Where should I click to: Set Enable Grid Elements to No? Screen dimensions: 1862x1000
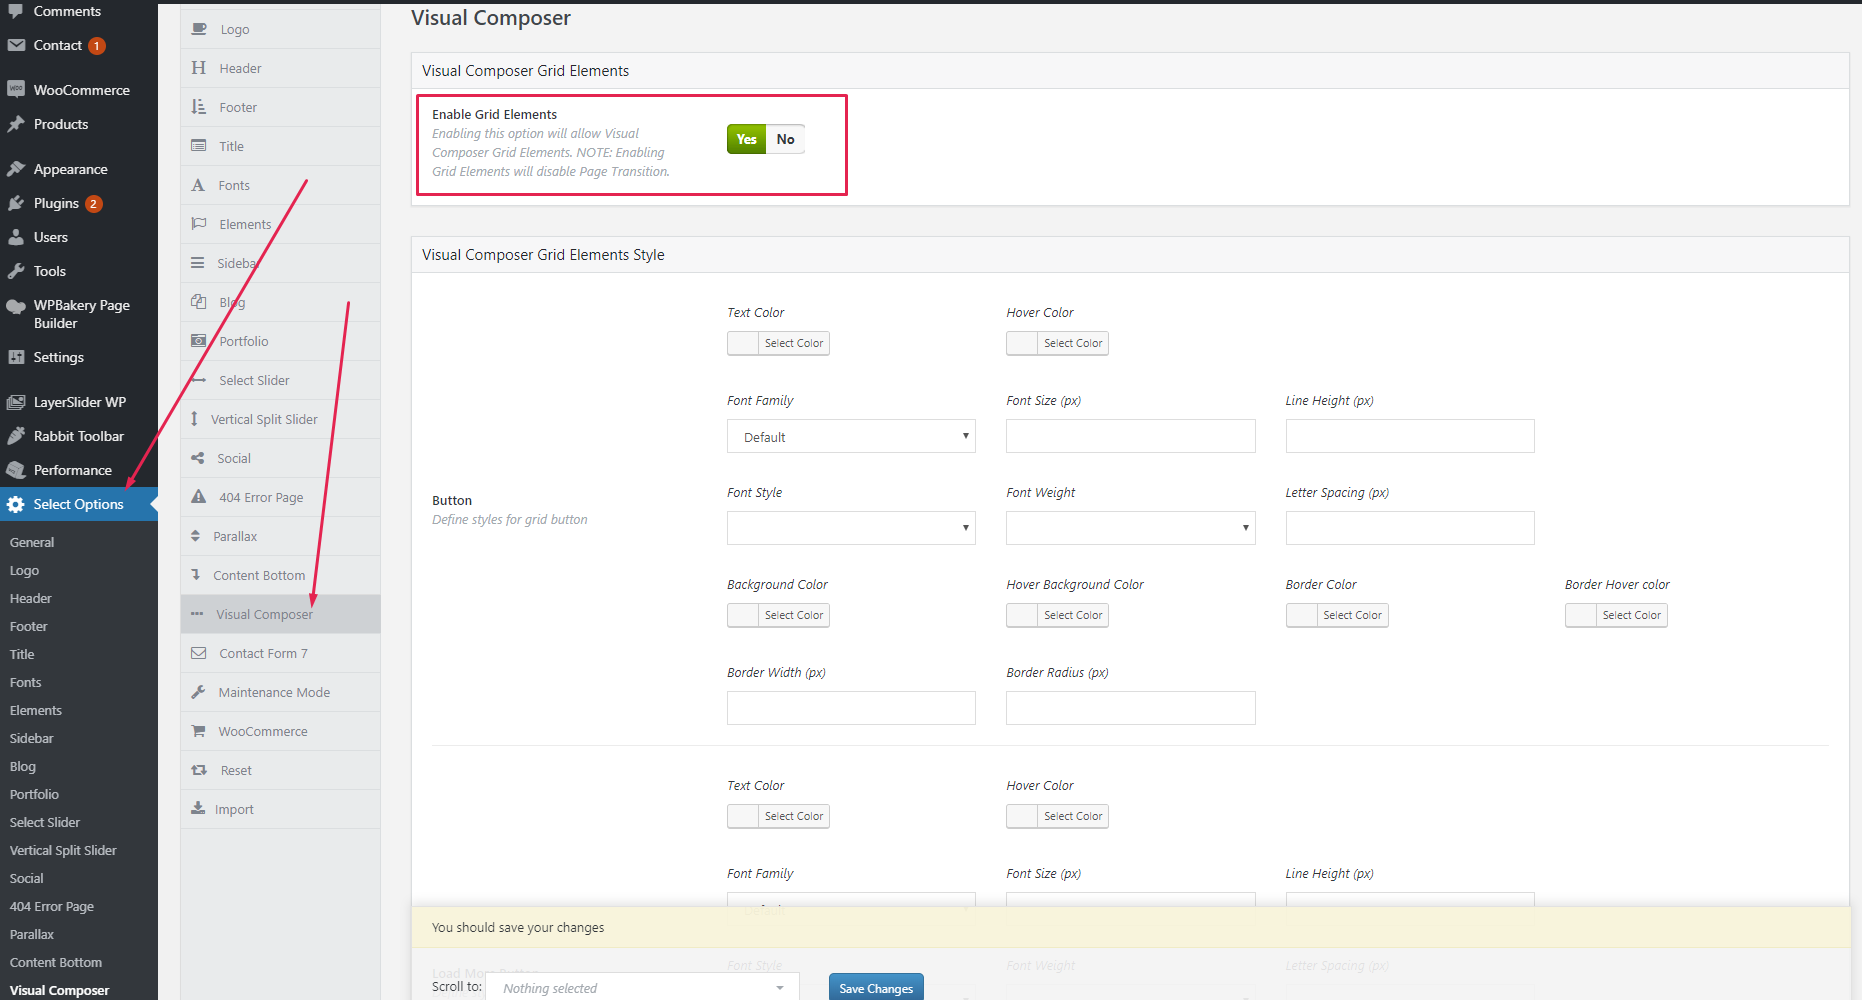pos(785,139)
